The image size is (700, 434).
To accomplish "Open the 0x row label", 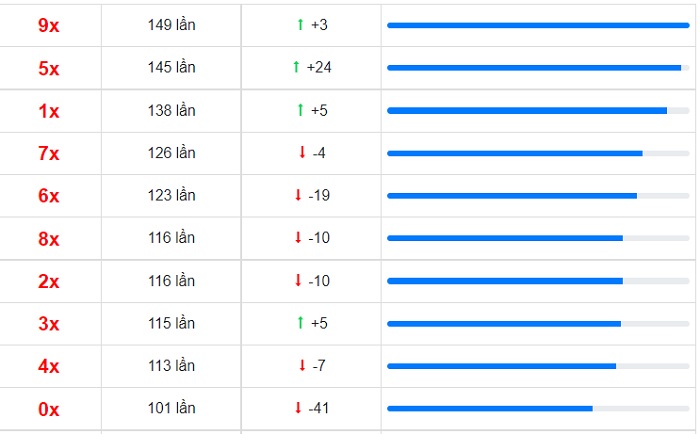I will tap(49, 409).
